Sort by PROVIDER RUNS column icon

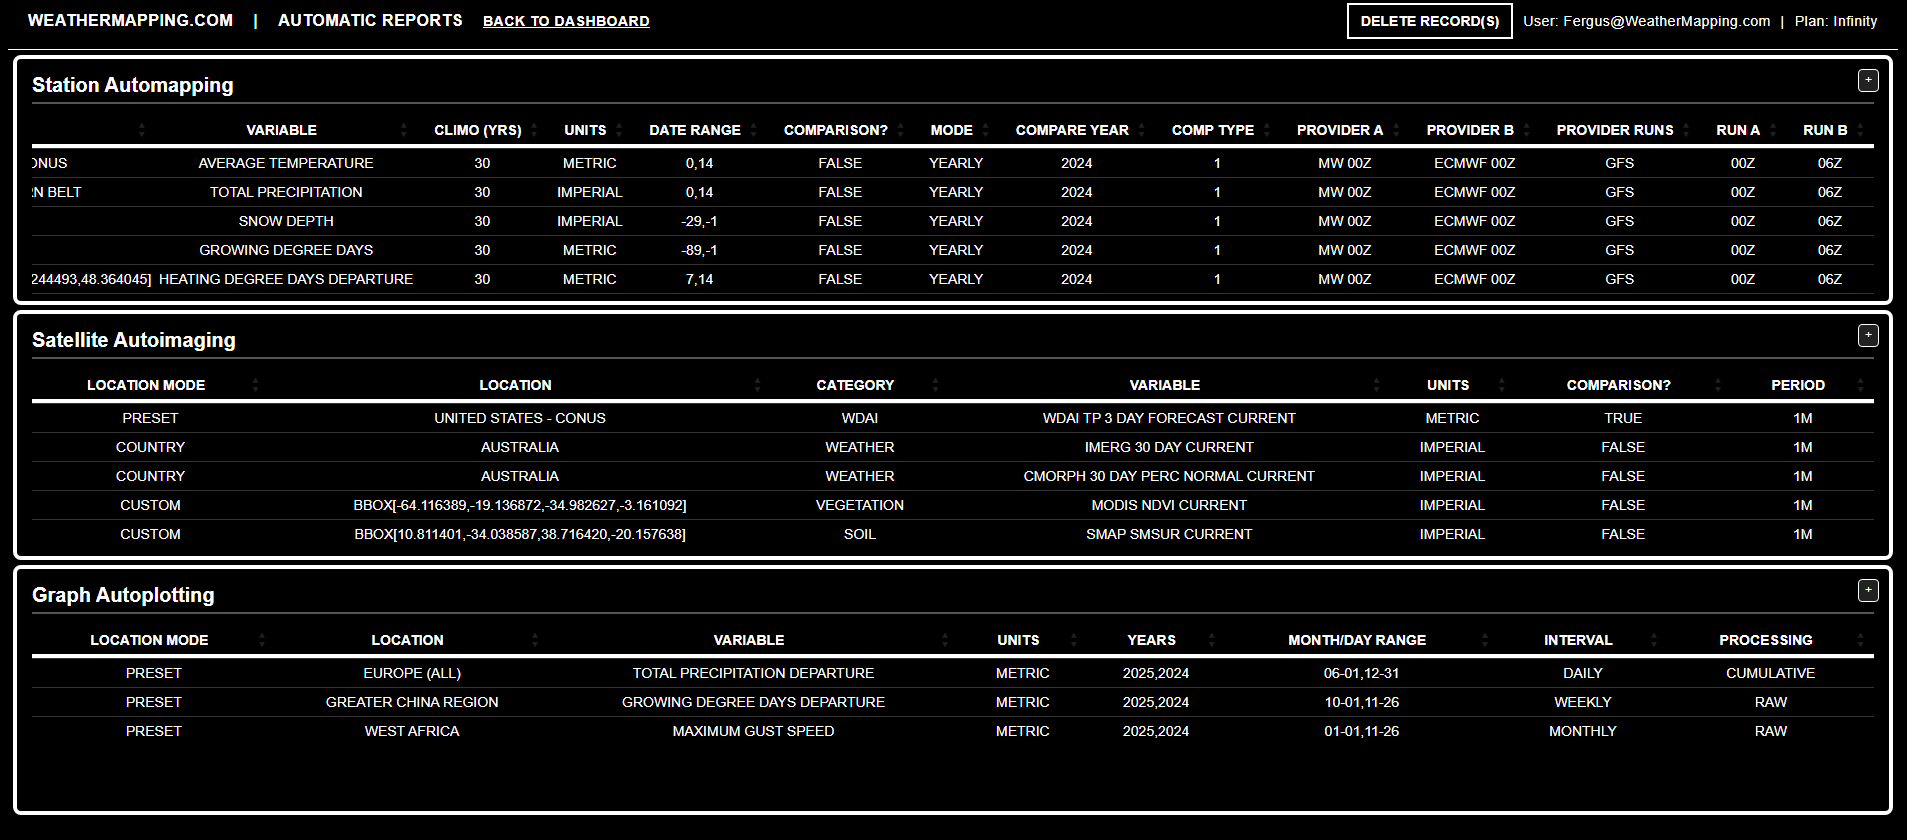tap(1687, 130)
